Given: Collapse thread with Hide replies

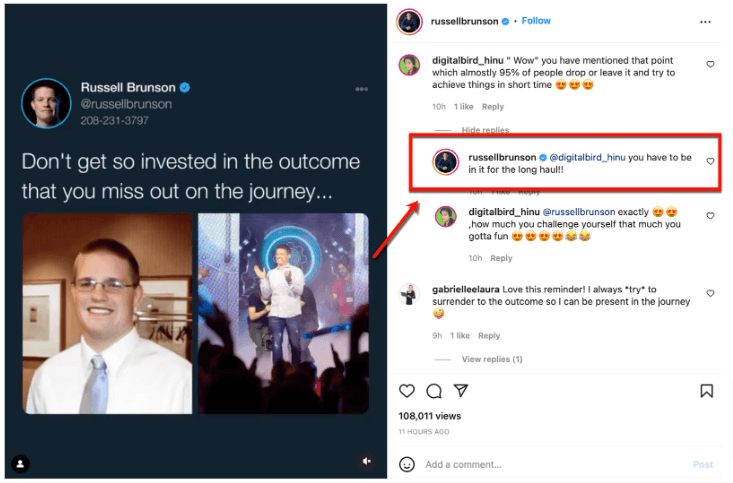Looking at the screenshot, I should [485, 130].
